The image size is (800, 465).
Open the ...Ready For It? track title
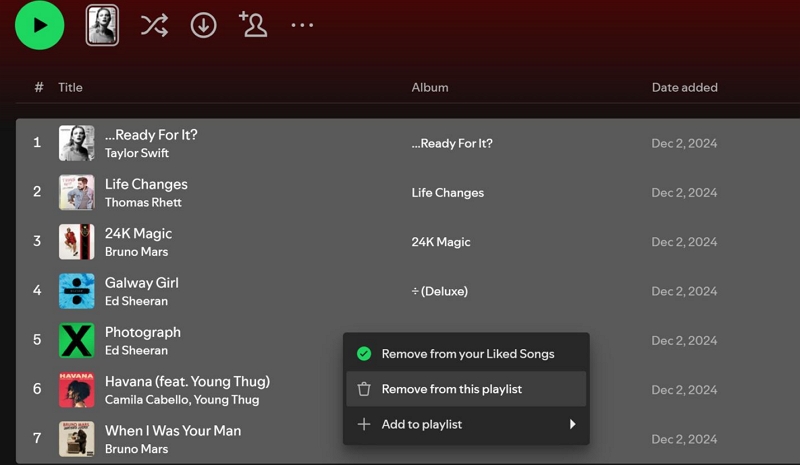pos(151,135)
